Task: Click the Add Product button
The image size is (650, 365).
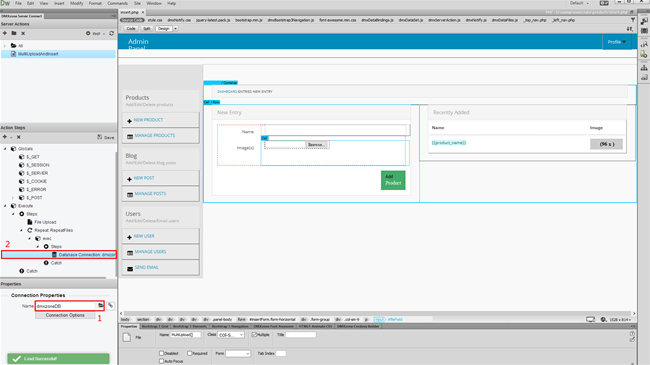Action: (x=393, y=180)
